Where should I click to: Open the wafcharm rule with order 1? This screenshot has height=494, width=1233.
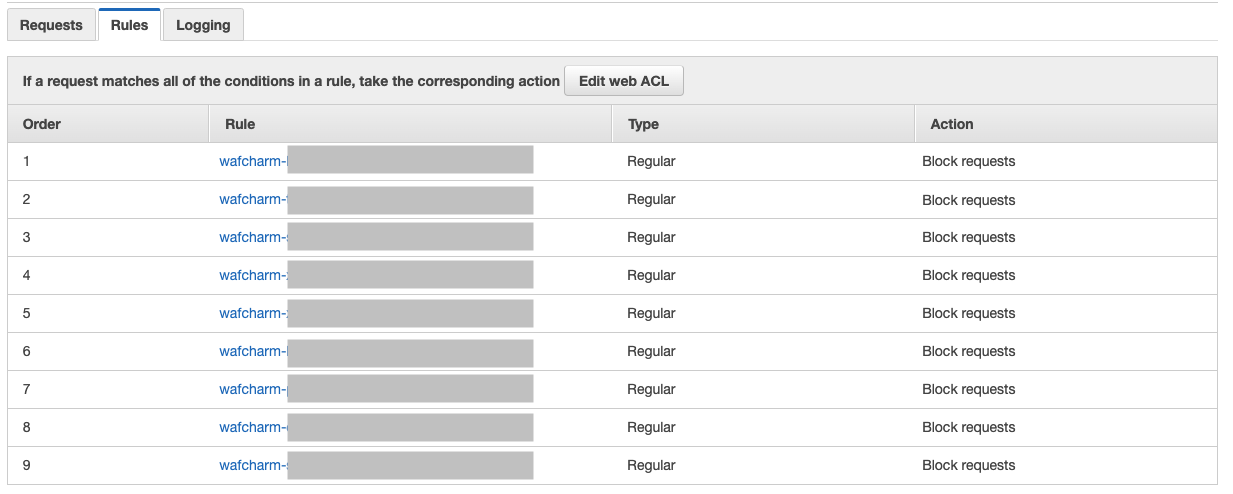click(252, 161)
